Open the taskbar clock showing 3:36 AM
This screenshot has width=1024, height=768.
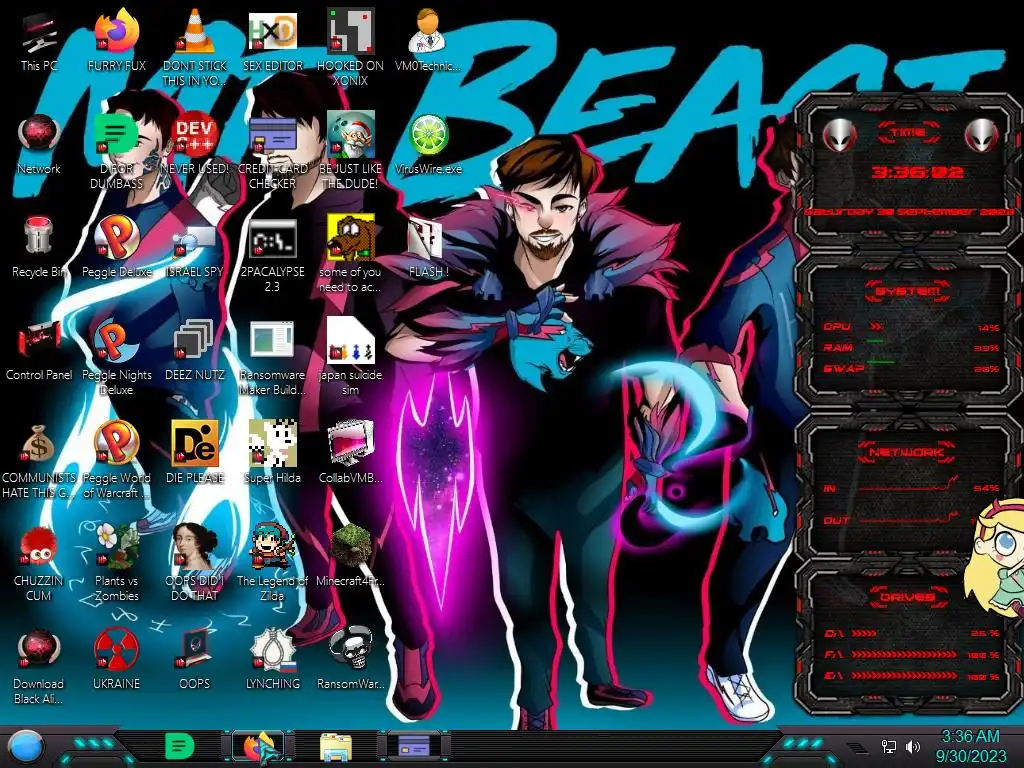tap(970, 746)
